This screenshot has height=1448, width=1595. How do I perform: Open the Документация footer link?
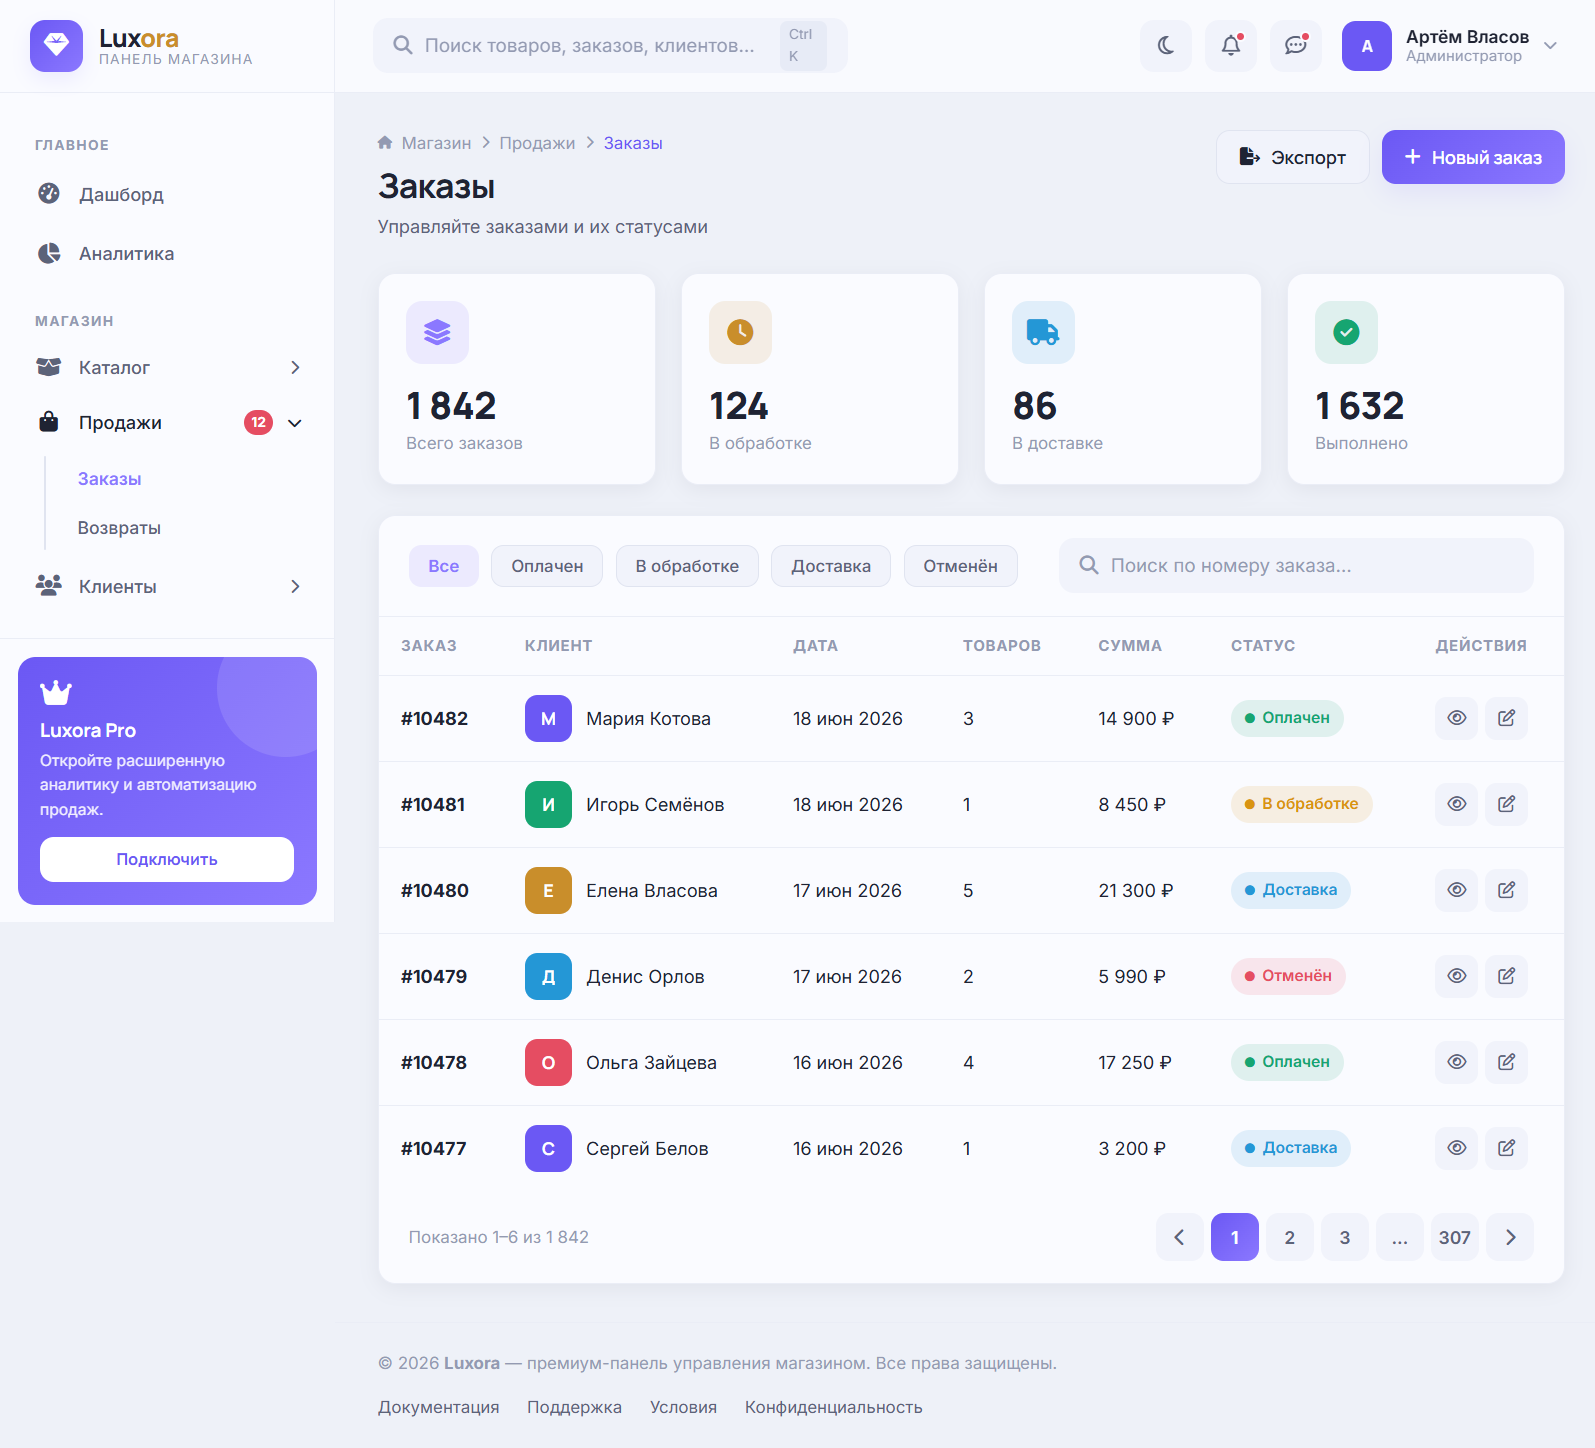pyautogui.click(x=438, y=1407)
